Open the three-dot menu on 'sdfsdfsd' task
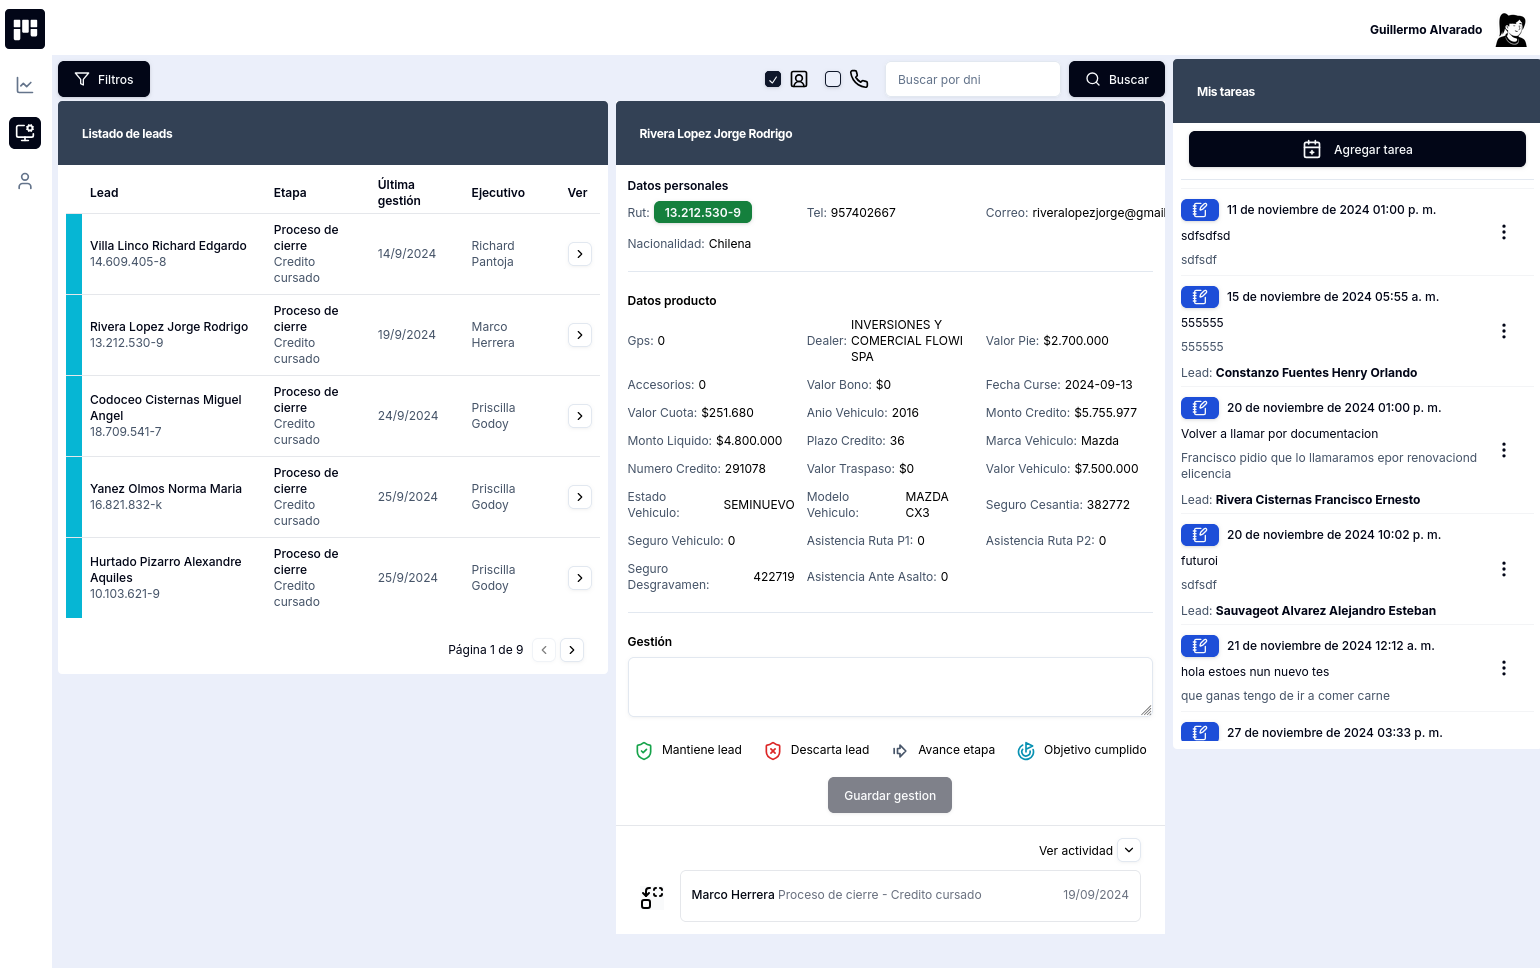This screenshot has height=968, width=1540. [x=1504, y=232]
